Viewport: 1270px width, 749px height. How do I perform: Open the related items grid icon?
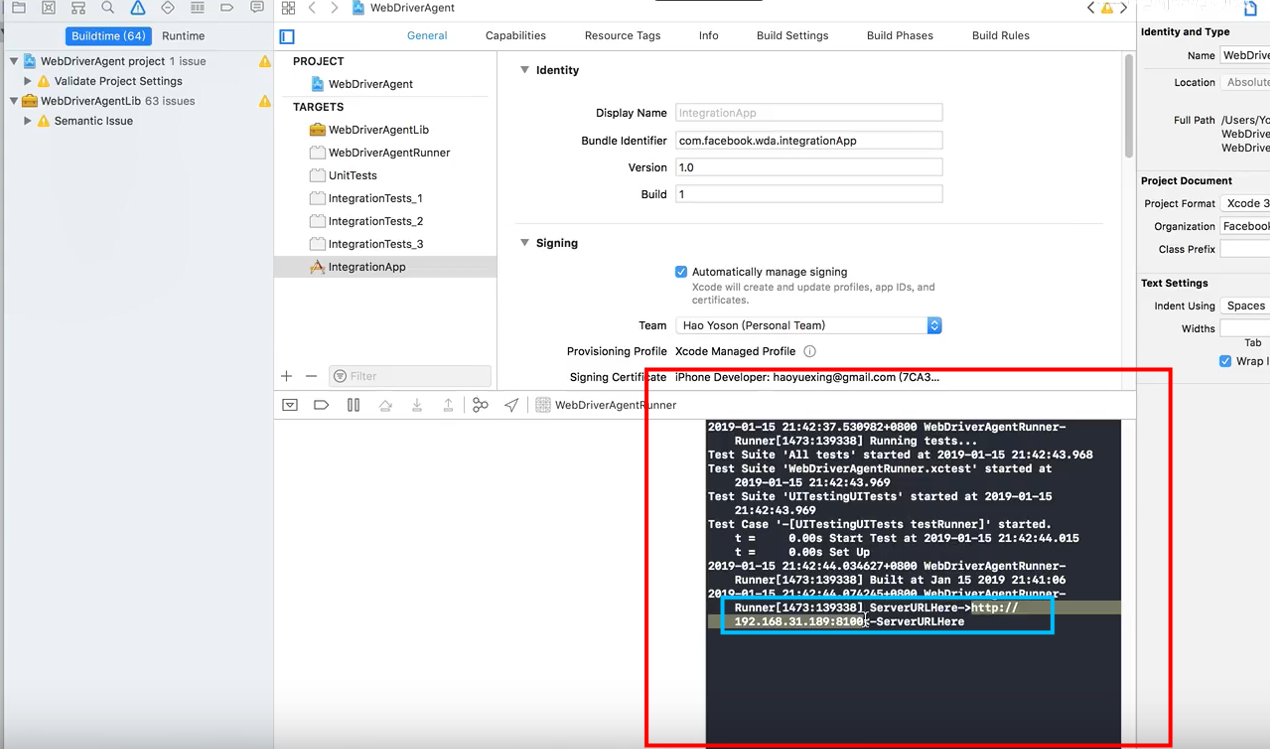(x=288, y=8)
